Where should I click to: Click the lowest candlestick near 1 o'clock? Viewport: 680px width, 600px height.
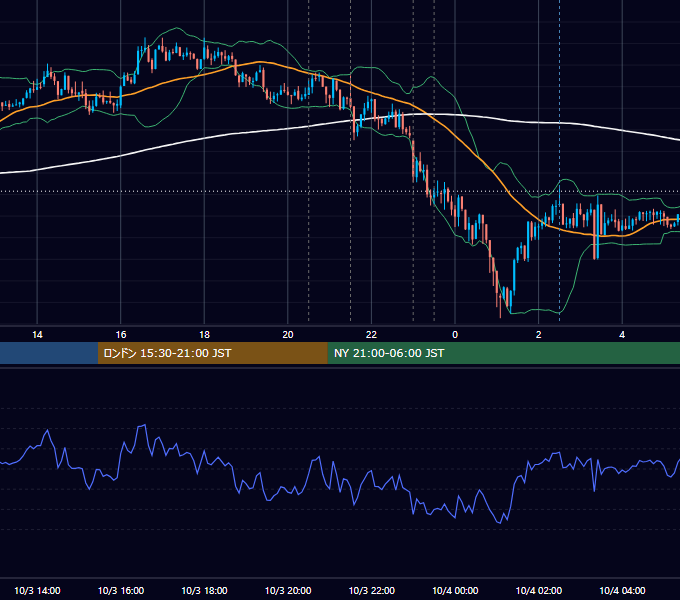(500, 299)
